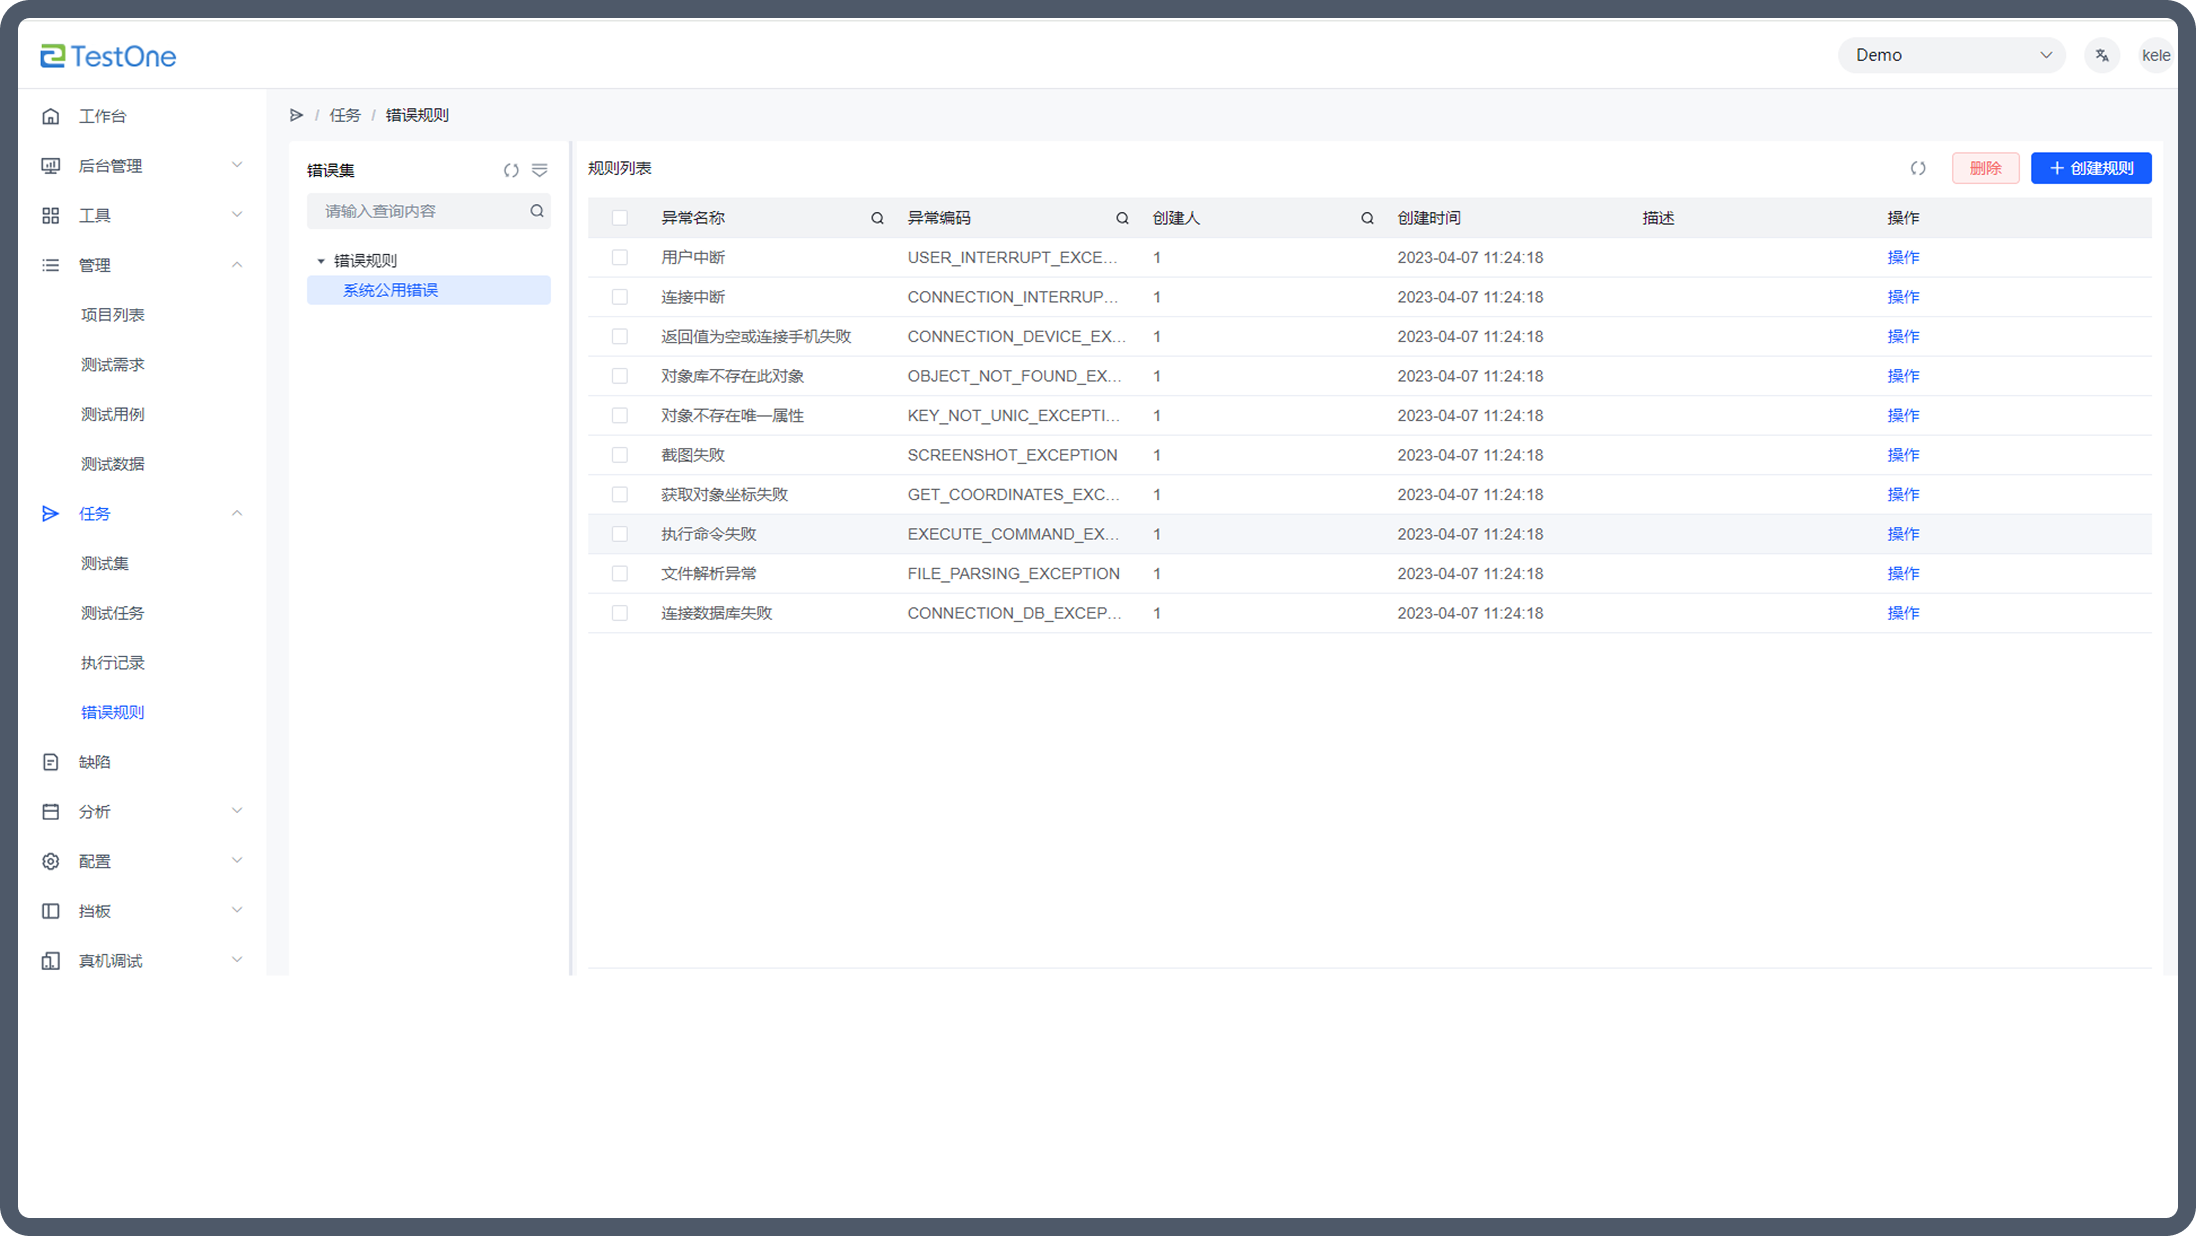Image resolution: width=2196 pixels, height=1236 pixels.
Task: Open 测试任务 in sidebar menu
Action: click(112, 613)
